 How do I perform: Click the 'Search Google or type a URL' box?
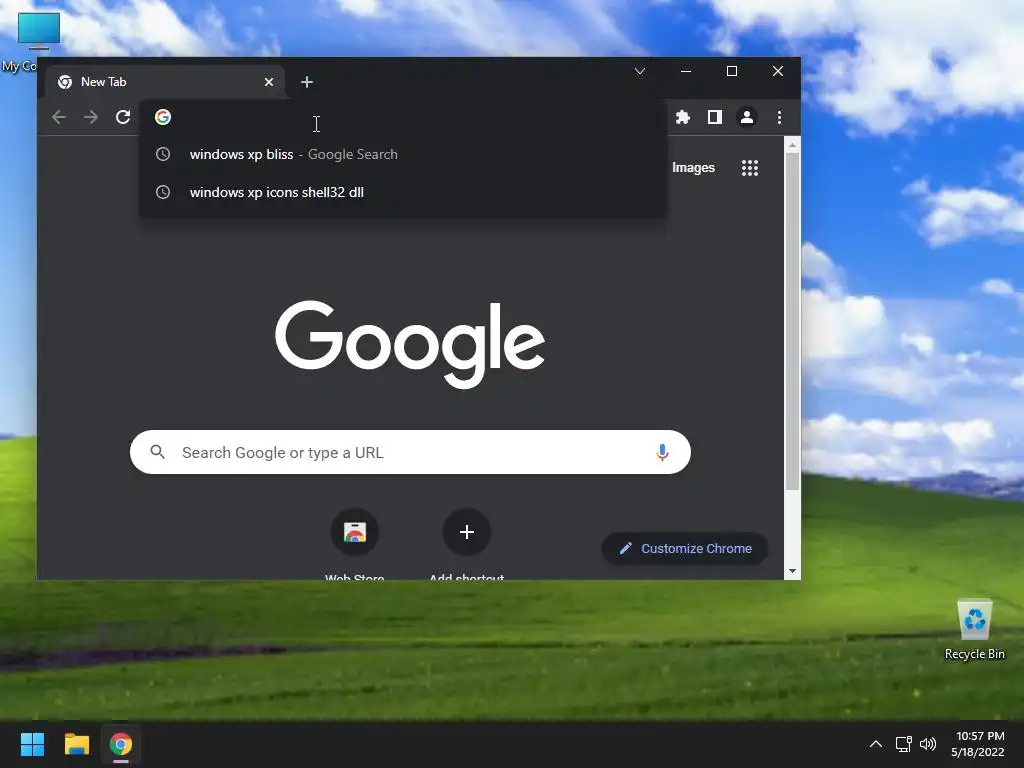click(410, 452)
